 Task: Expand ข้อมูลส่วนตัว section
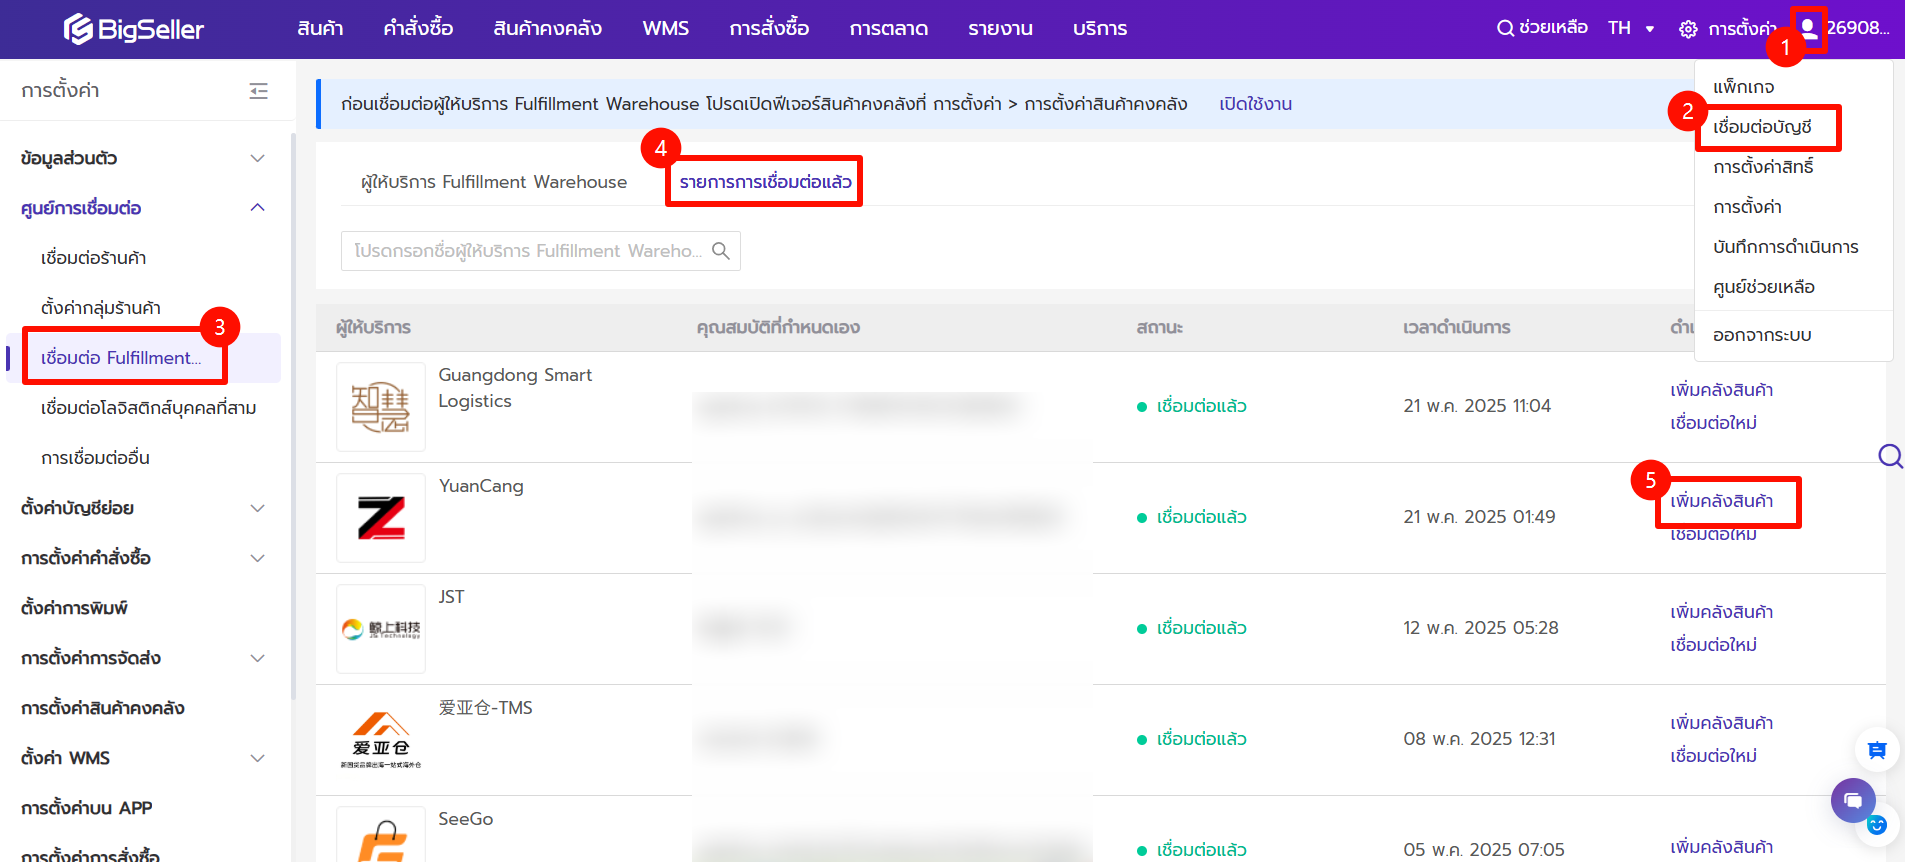(x=257, y=158)
